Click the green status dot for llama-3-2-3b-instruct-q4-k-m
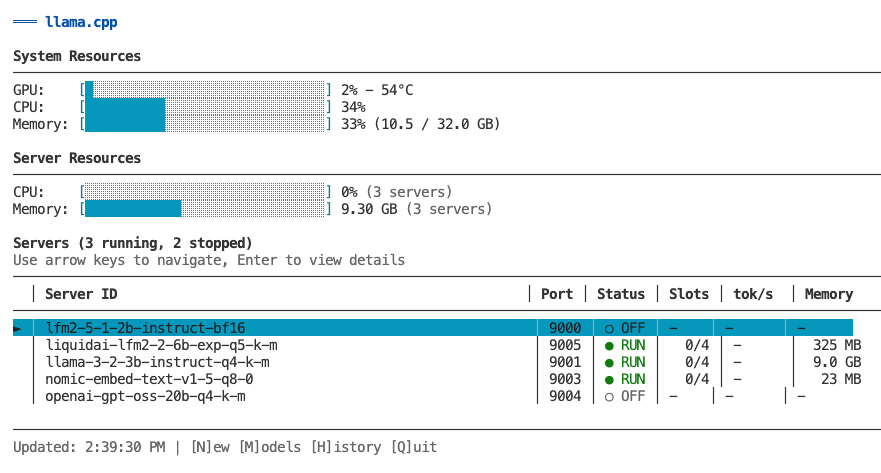Screen dimensions: 881x473 coord(609,362)
